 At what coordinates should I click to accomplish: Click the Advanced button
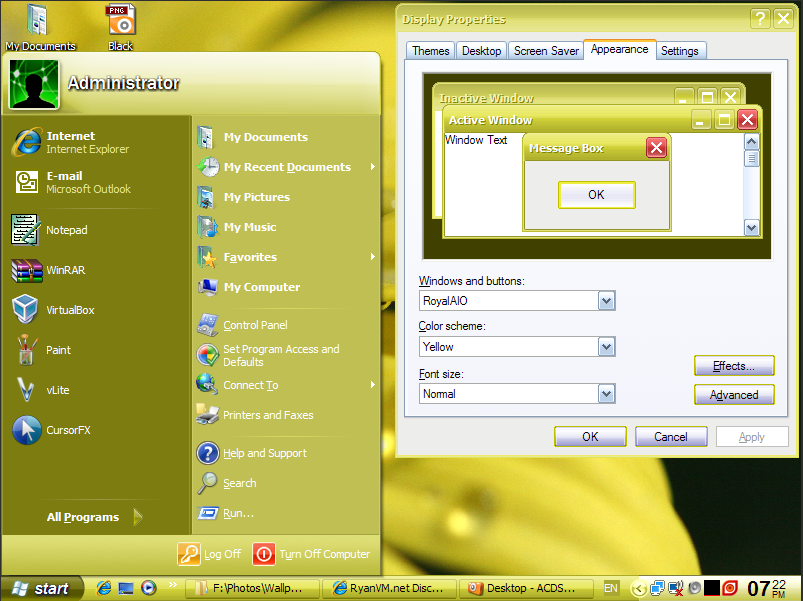tap(734, 395)
